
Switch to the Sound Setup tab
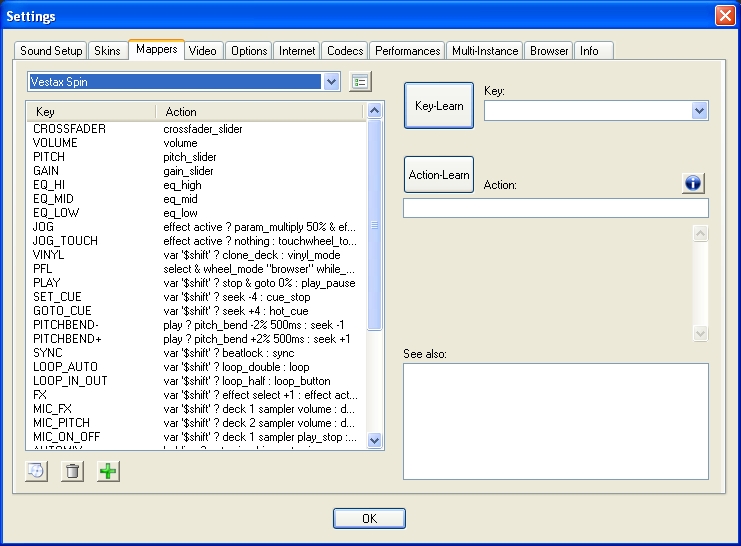point(51,50)
